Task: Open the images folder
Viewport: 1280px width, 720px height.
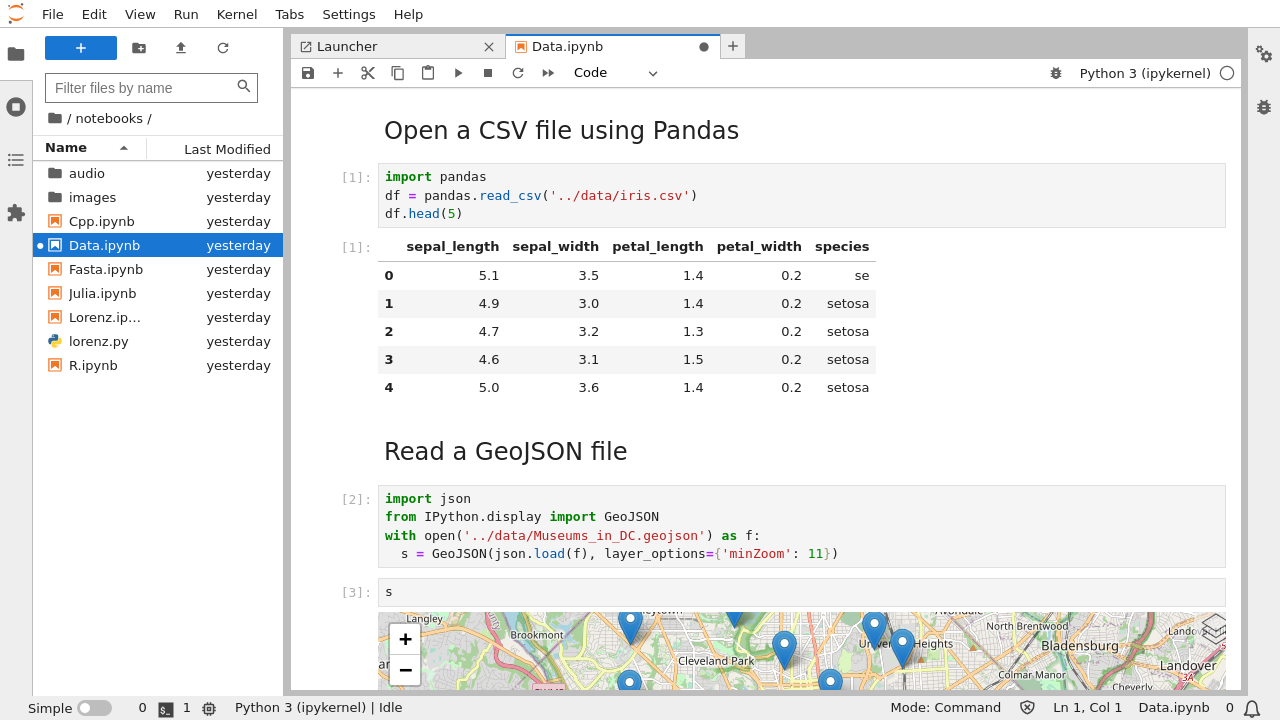Action: tap(158, 197)
